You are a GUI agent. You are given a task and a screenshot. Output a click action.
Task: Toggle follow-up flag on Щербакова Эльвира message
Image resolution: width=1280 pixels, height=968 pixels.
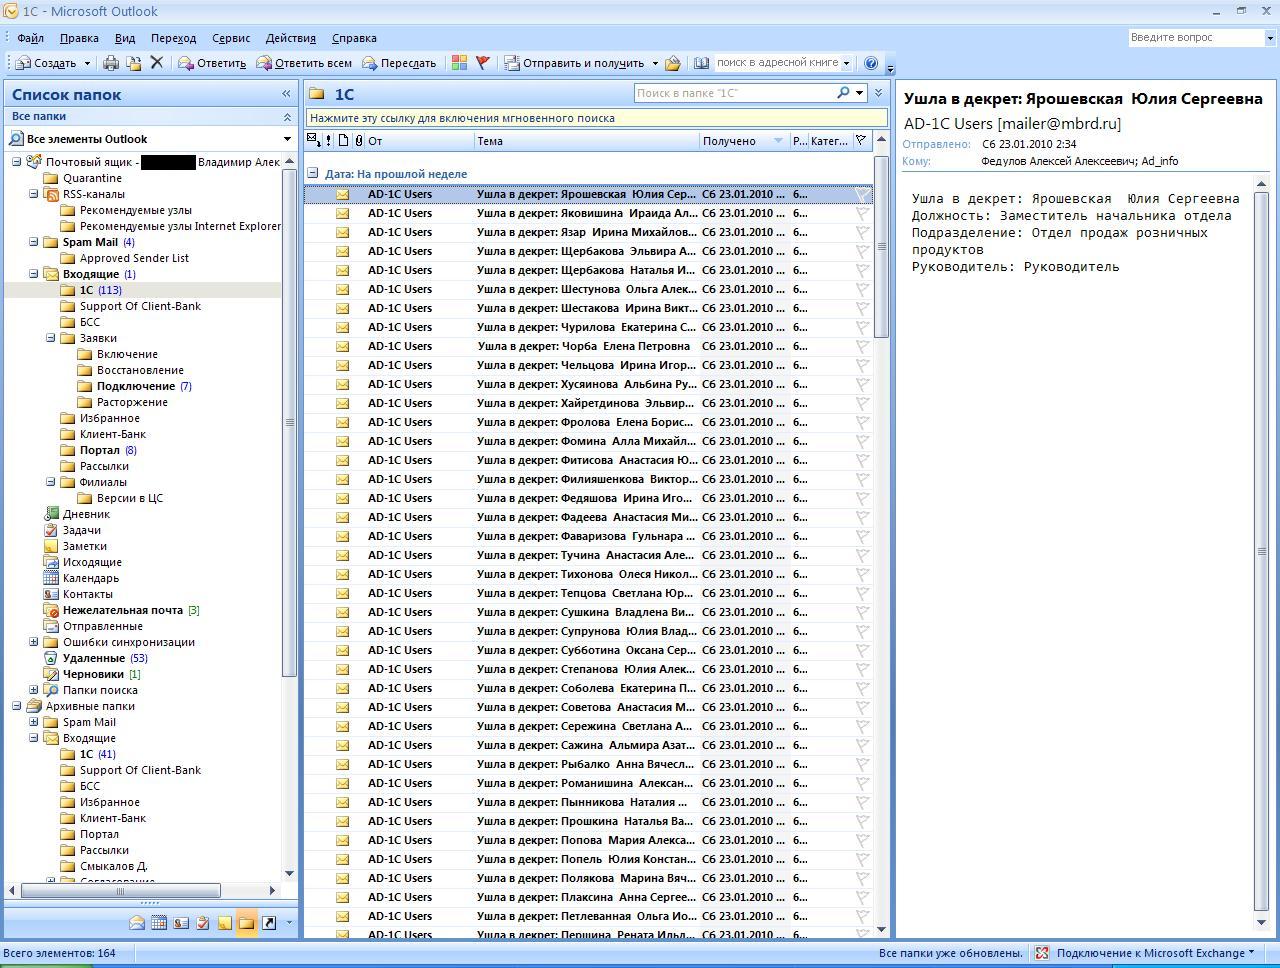(x=862, y=251)
